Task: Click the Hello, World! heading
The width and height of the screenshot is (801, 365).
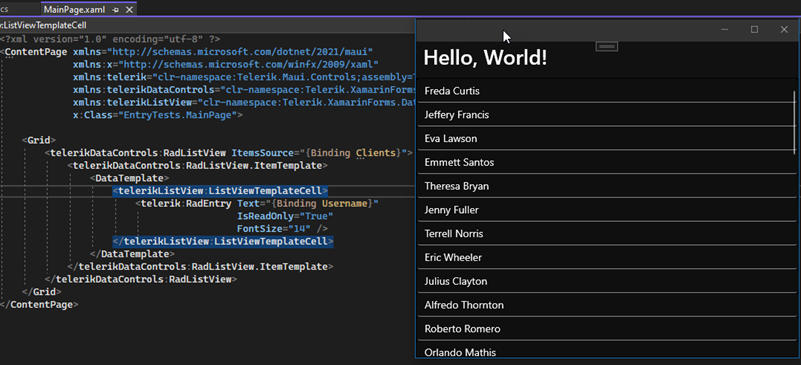Action: point(485,58)
